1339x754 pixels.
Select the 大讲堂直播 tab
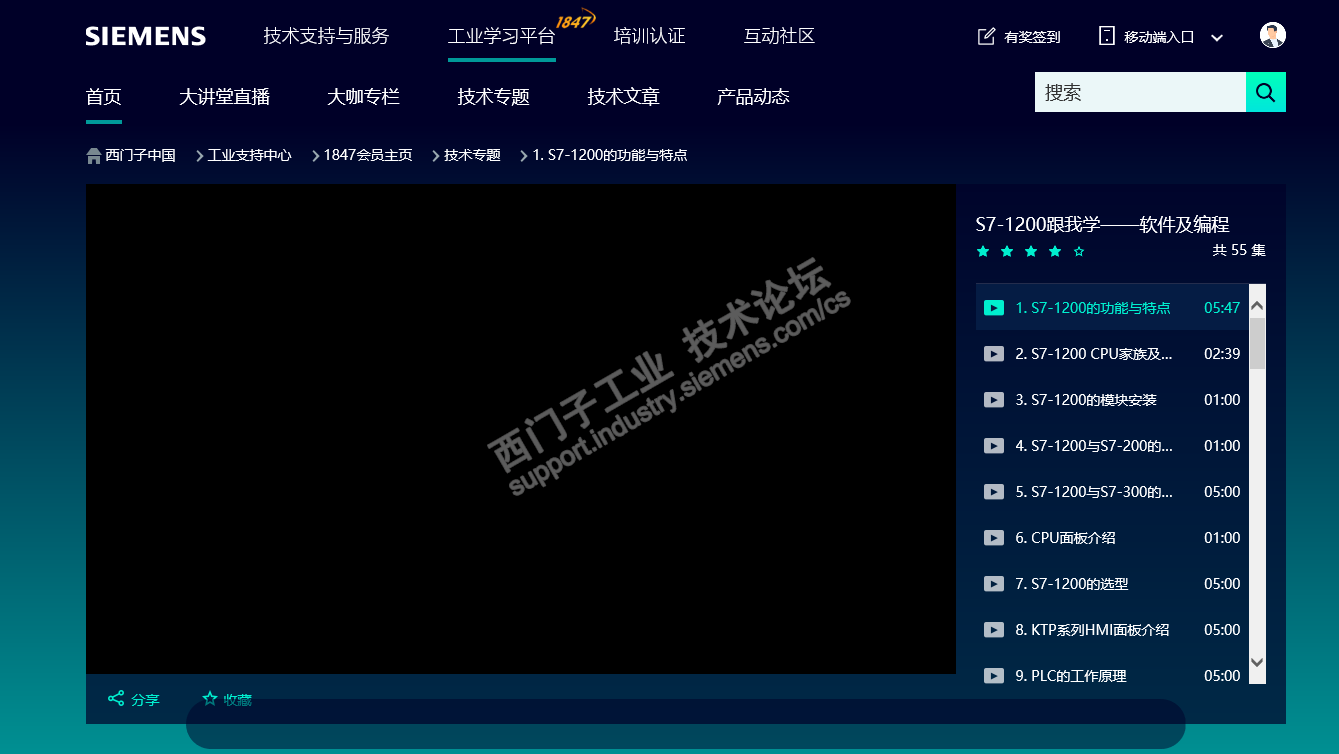point(225,97)
